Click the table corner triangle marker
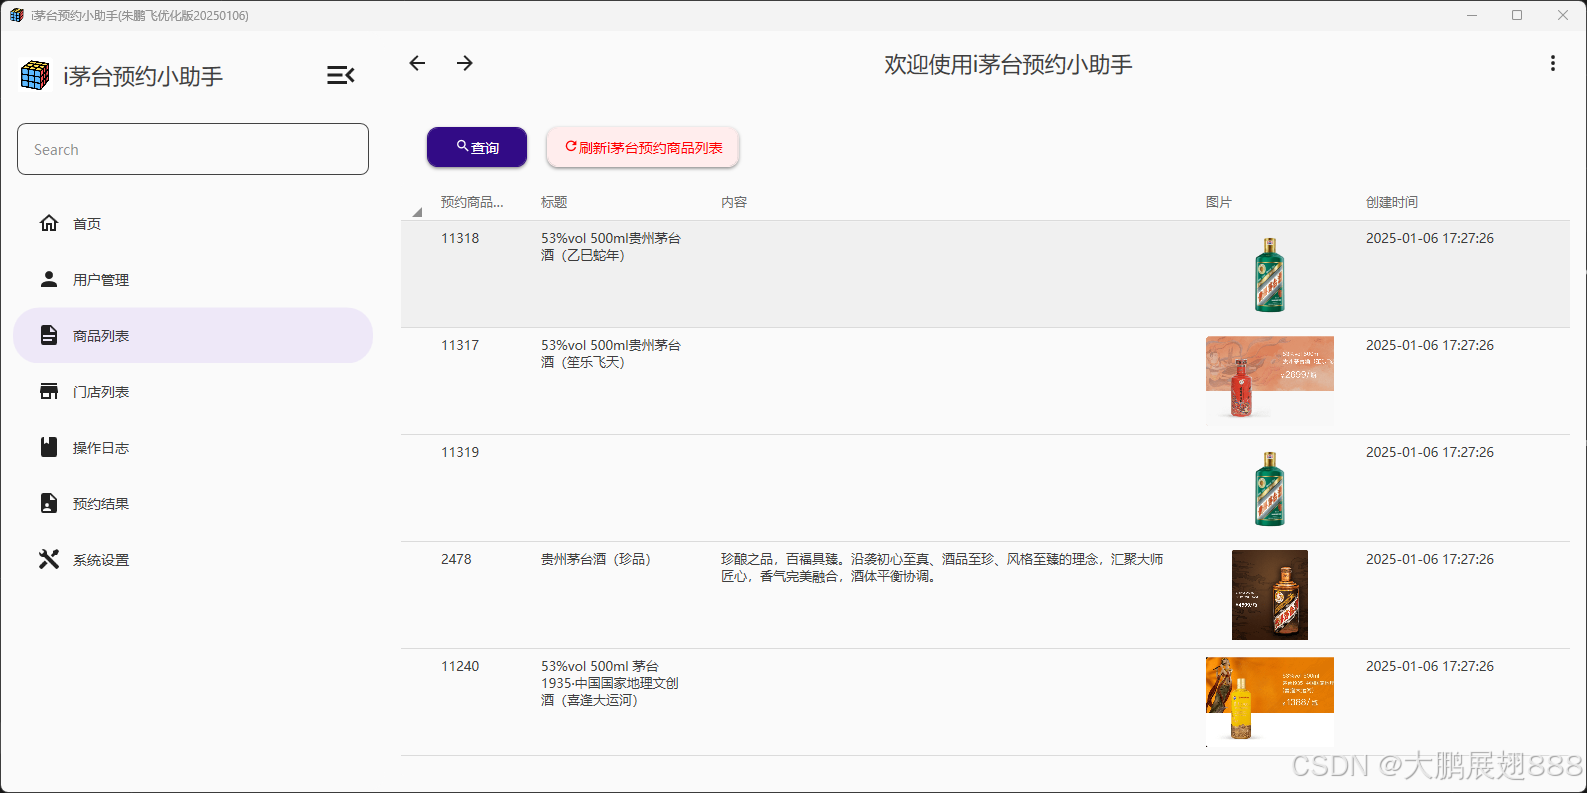Viewport: 1587px width, 793px height. [x=417, y=211]
